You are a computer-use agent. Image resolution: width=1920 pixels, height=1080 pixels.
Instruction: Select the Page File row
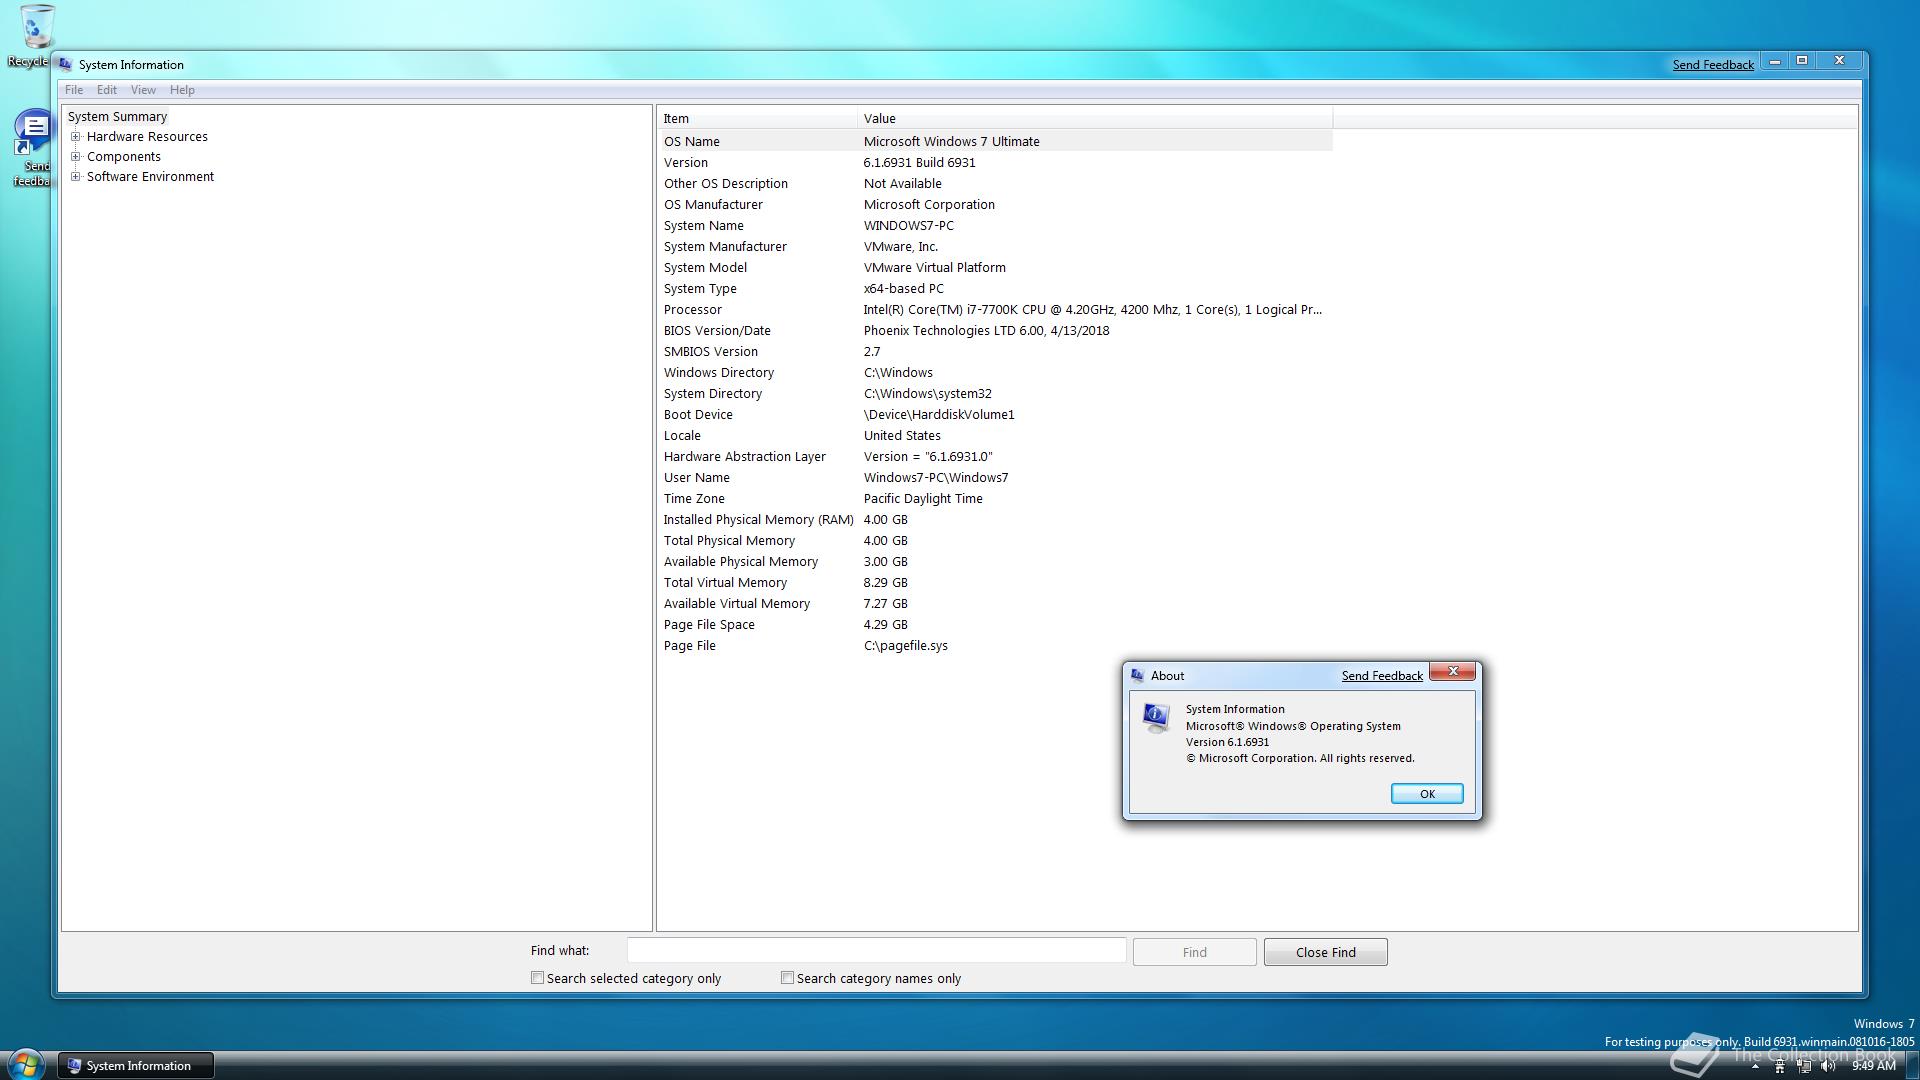pos(995,646)
